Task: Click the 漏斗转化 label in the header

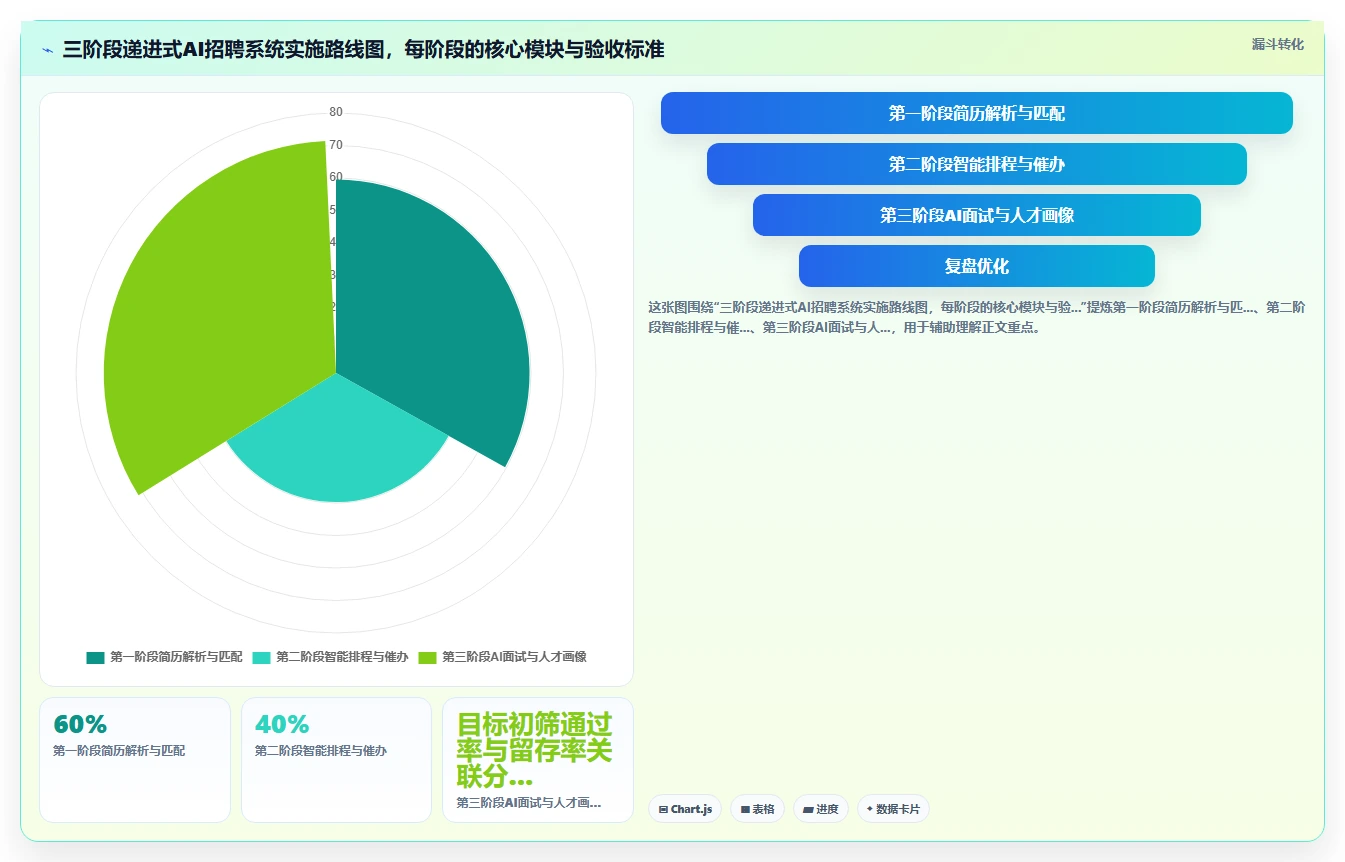Action: pyautogui.click(x=1277, y=44)
